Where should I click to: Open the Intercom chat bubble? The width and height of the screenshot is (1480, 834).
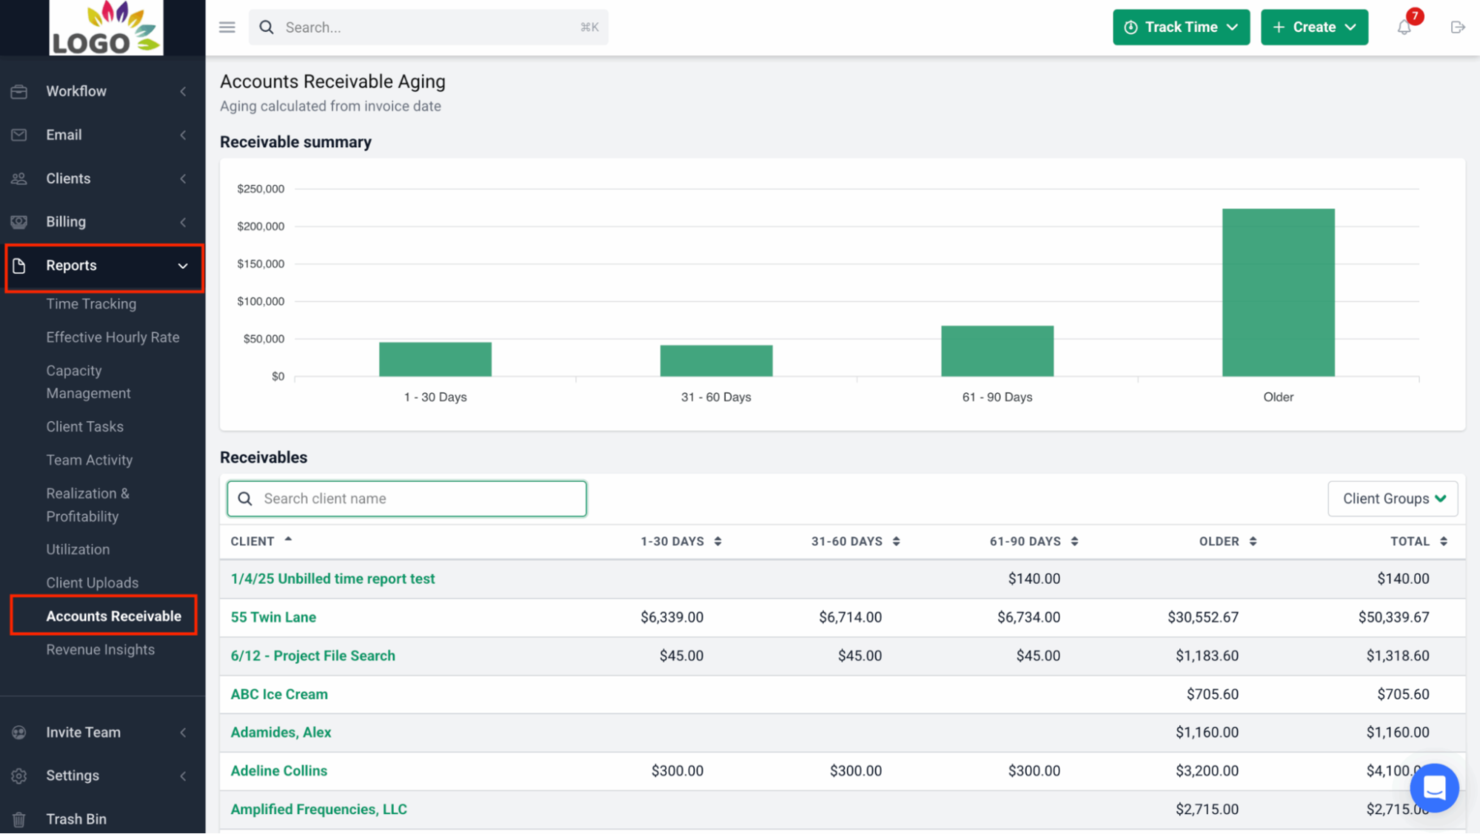click(1435, 788)
